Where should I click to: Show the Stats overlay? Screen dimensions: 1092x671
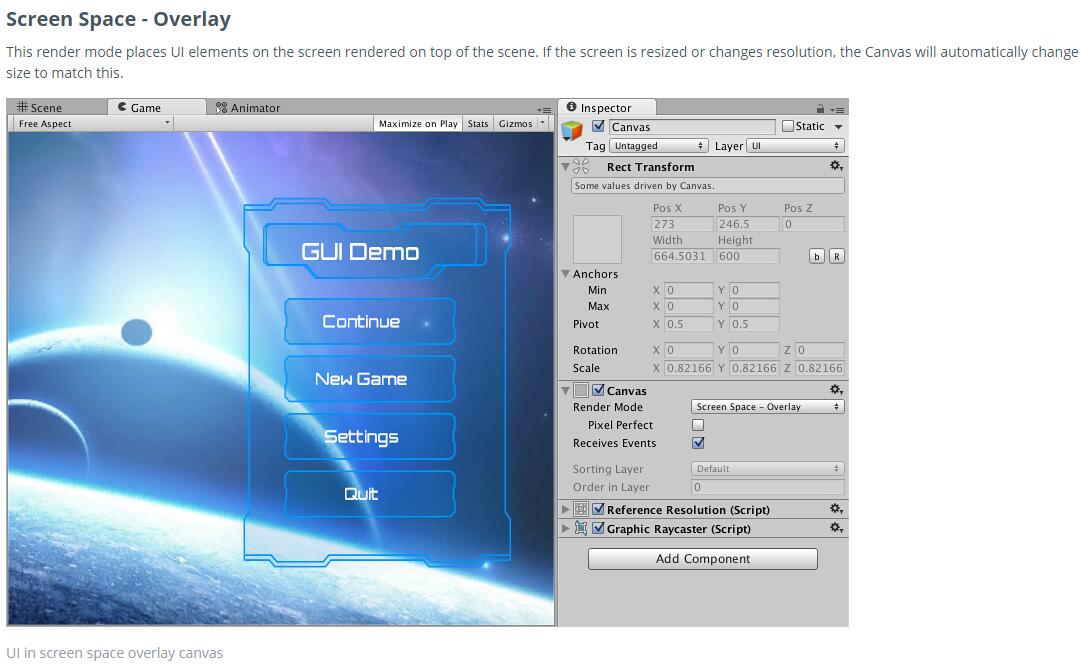(478, 123)
